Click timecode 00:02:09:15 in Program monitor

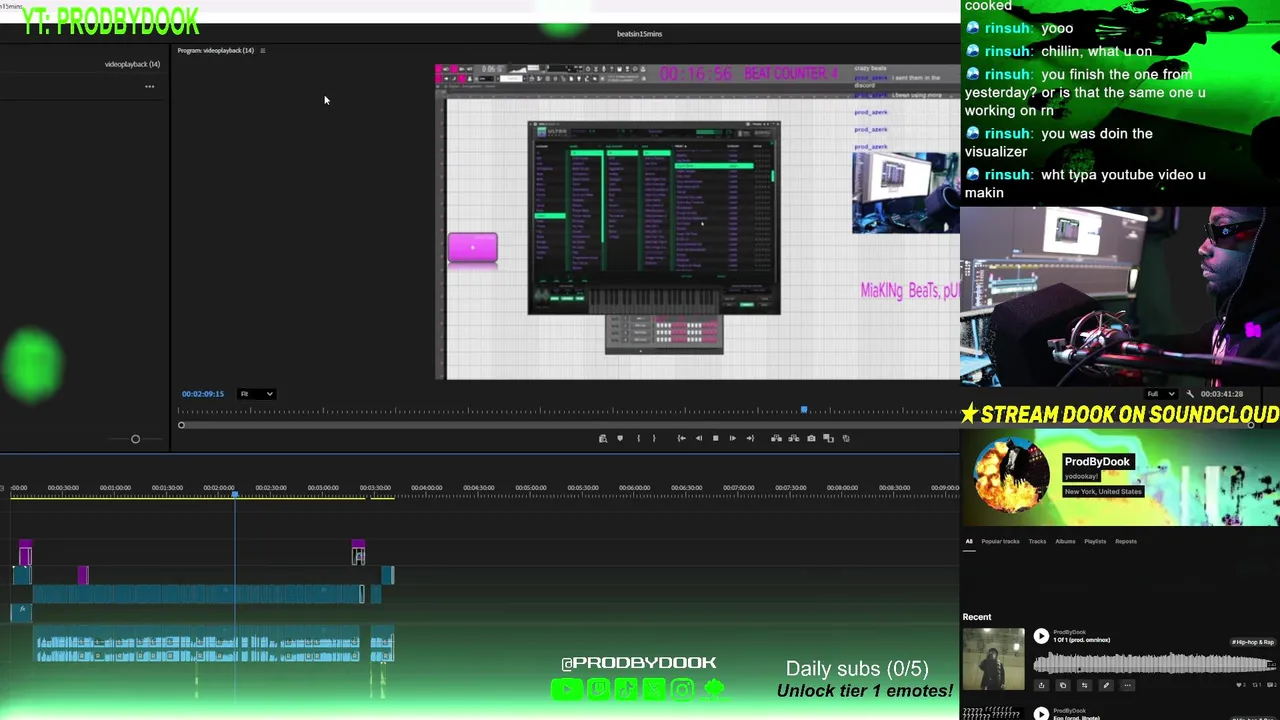tap(203, 394)
